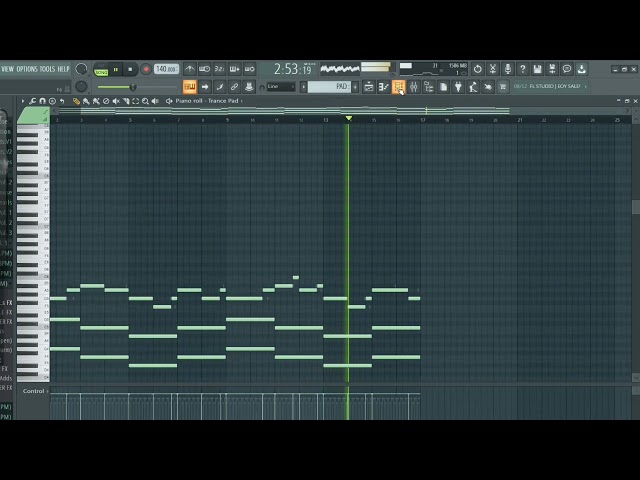Select the slice tool
640x480 pixels.
pos(126,101)
